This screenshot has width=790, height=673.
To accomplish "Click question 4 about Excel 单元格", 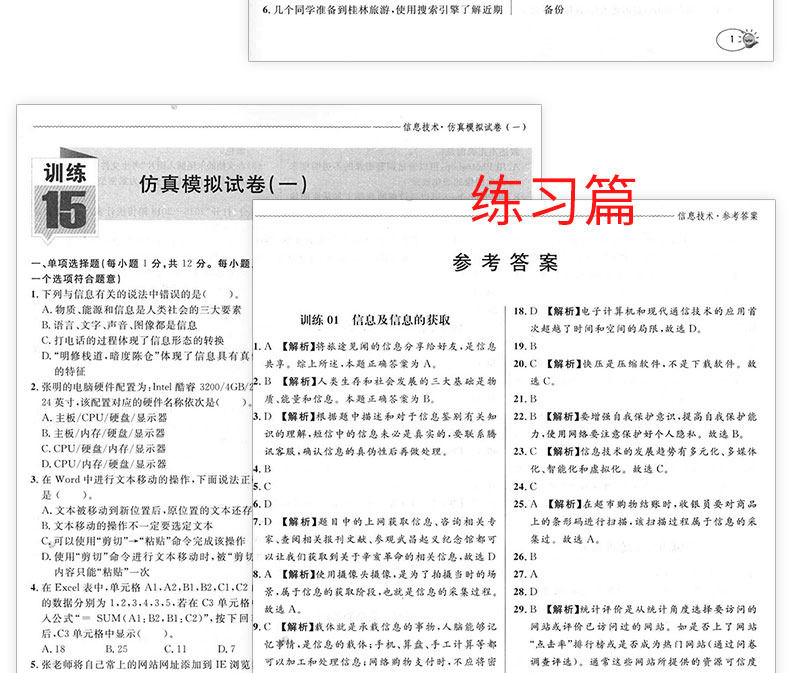I will 141,610.
